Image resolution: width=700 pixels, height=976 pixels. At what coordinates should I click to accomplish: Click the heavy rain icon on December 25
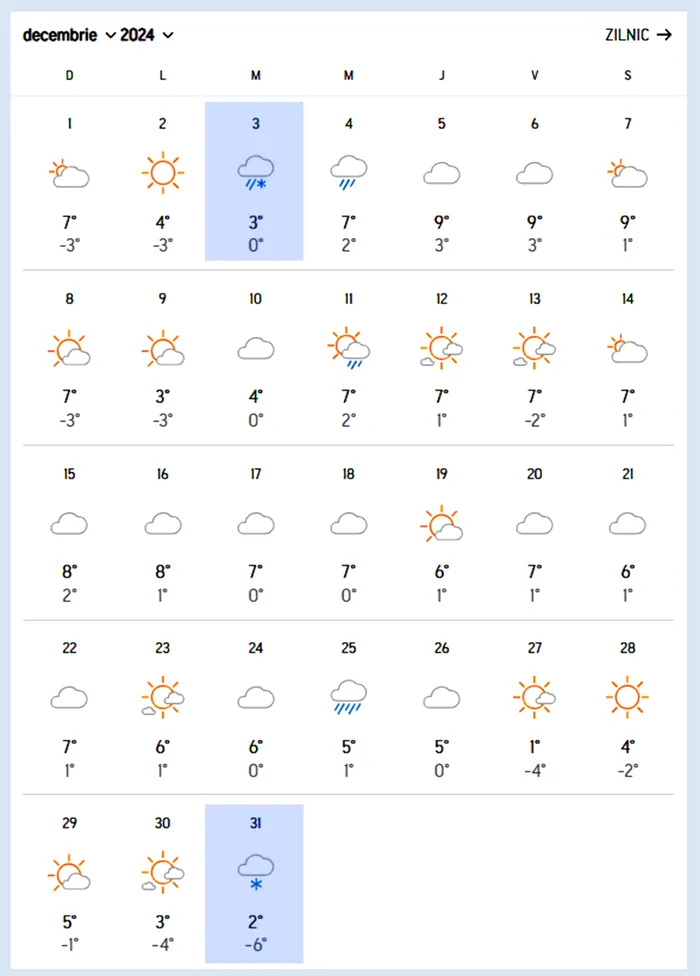(x=348, y=697)
